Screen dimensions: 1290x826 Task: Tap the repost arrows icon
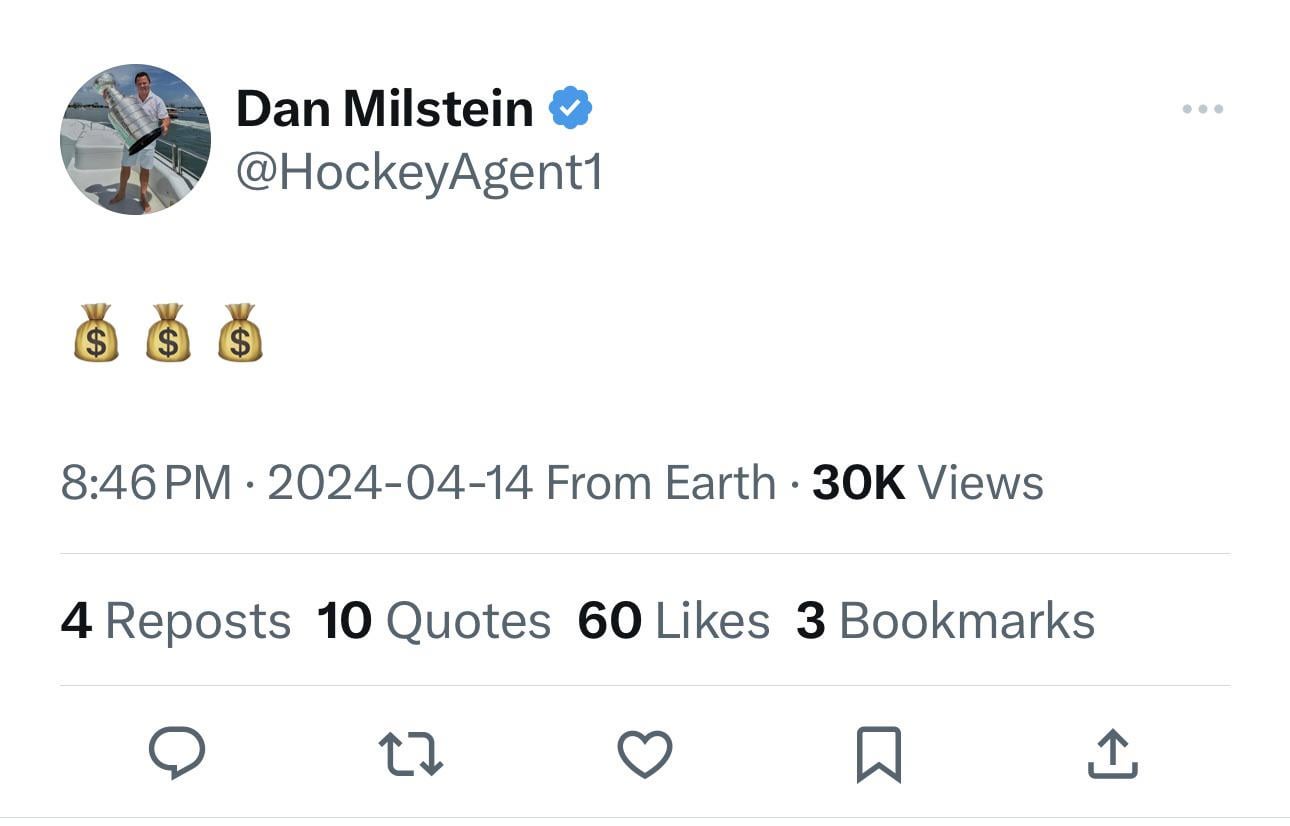point(411,754)
